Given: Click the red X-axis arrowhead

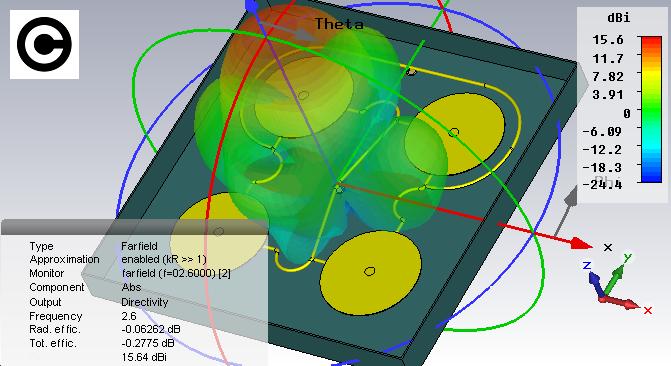Looking at the screenshot, I should pyautogui.click(x=582, y=244).
